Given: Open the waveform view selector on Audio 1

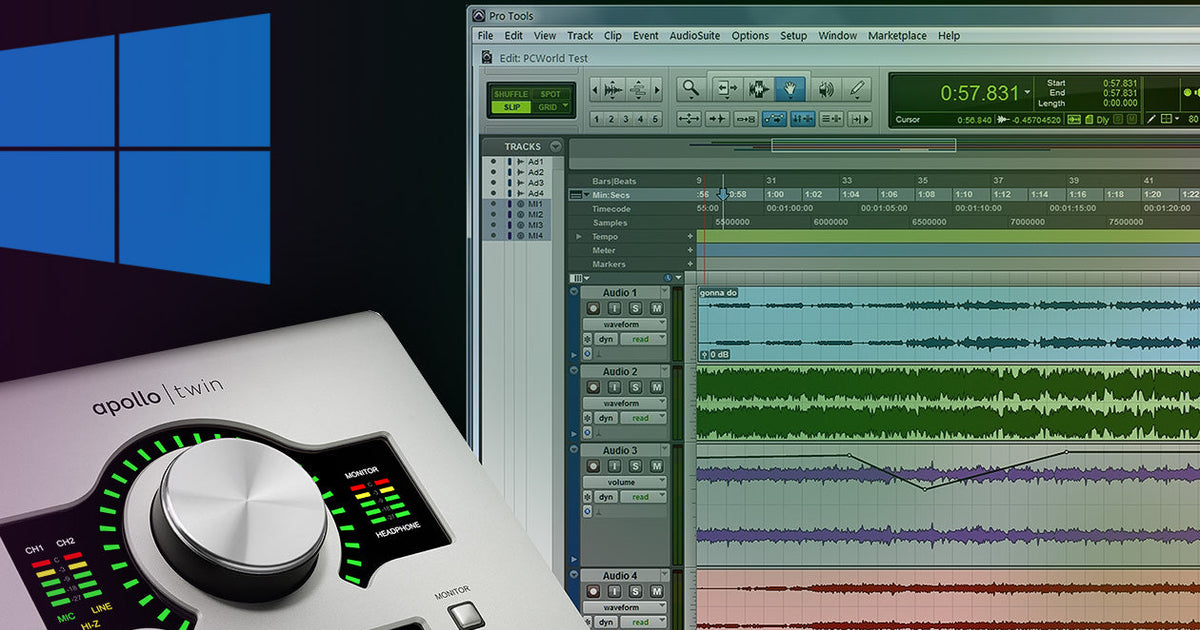Looking at the screenshot, I should point(624,324).
